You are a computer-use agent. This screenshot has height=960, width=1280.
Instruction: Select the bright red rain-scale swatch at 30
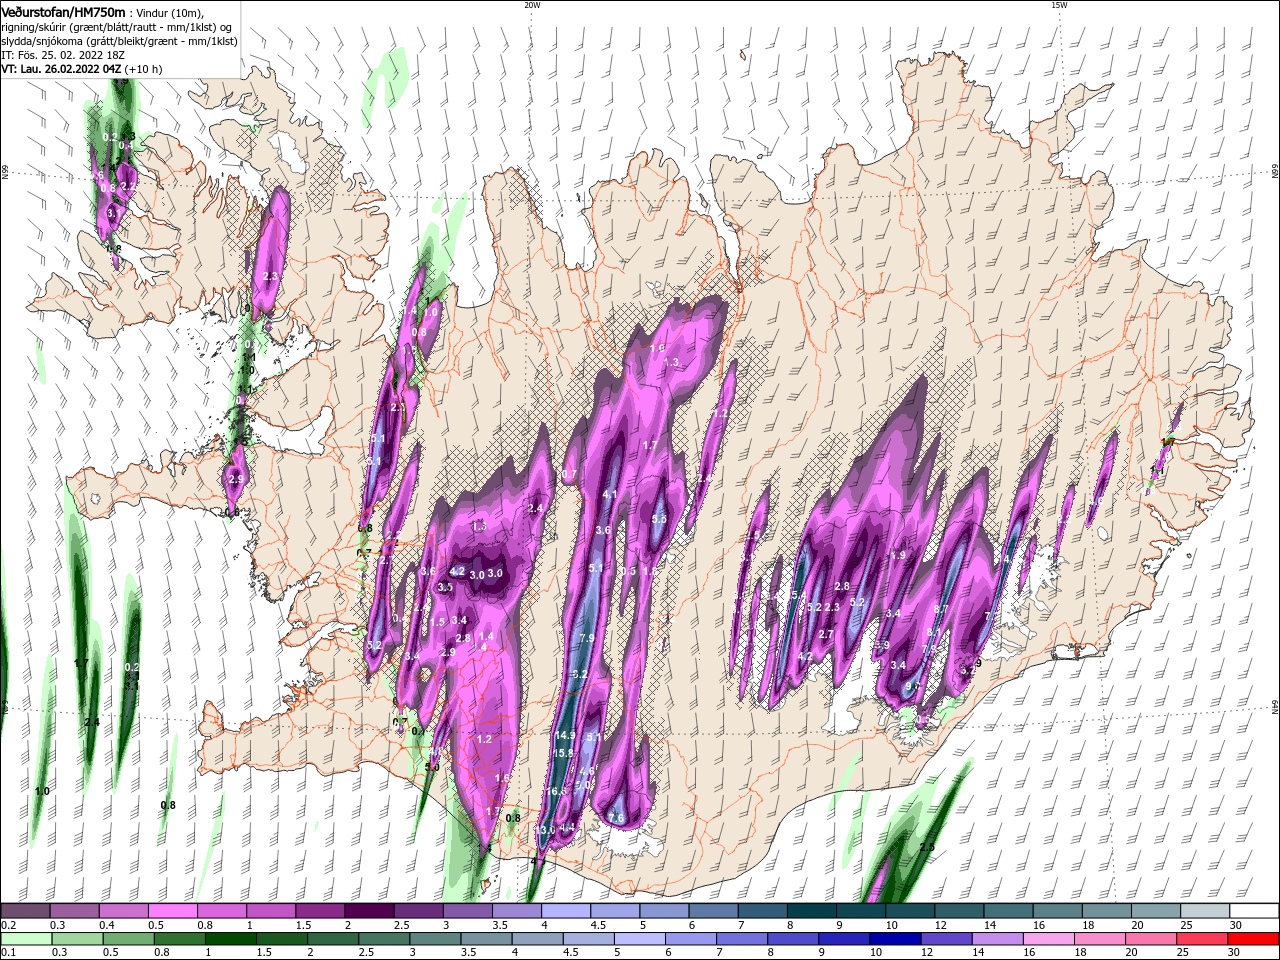tap(1253, 939)
